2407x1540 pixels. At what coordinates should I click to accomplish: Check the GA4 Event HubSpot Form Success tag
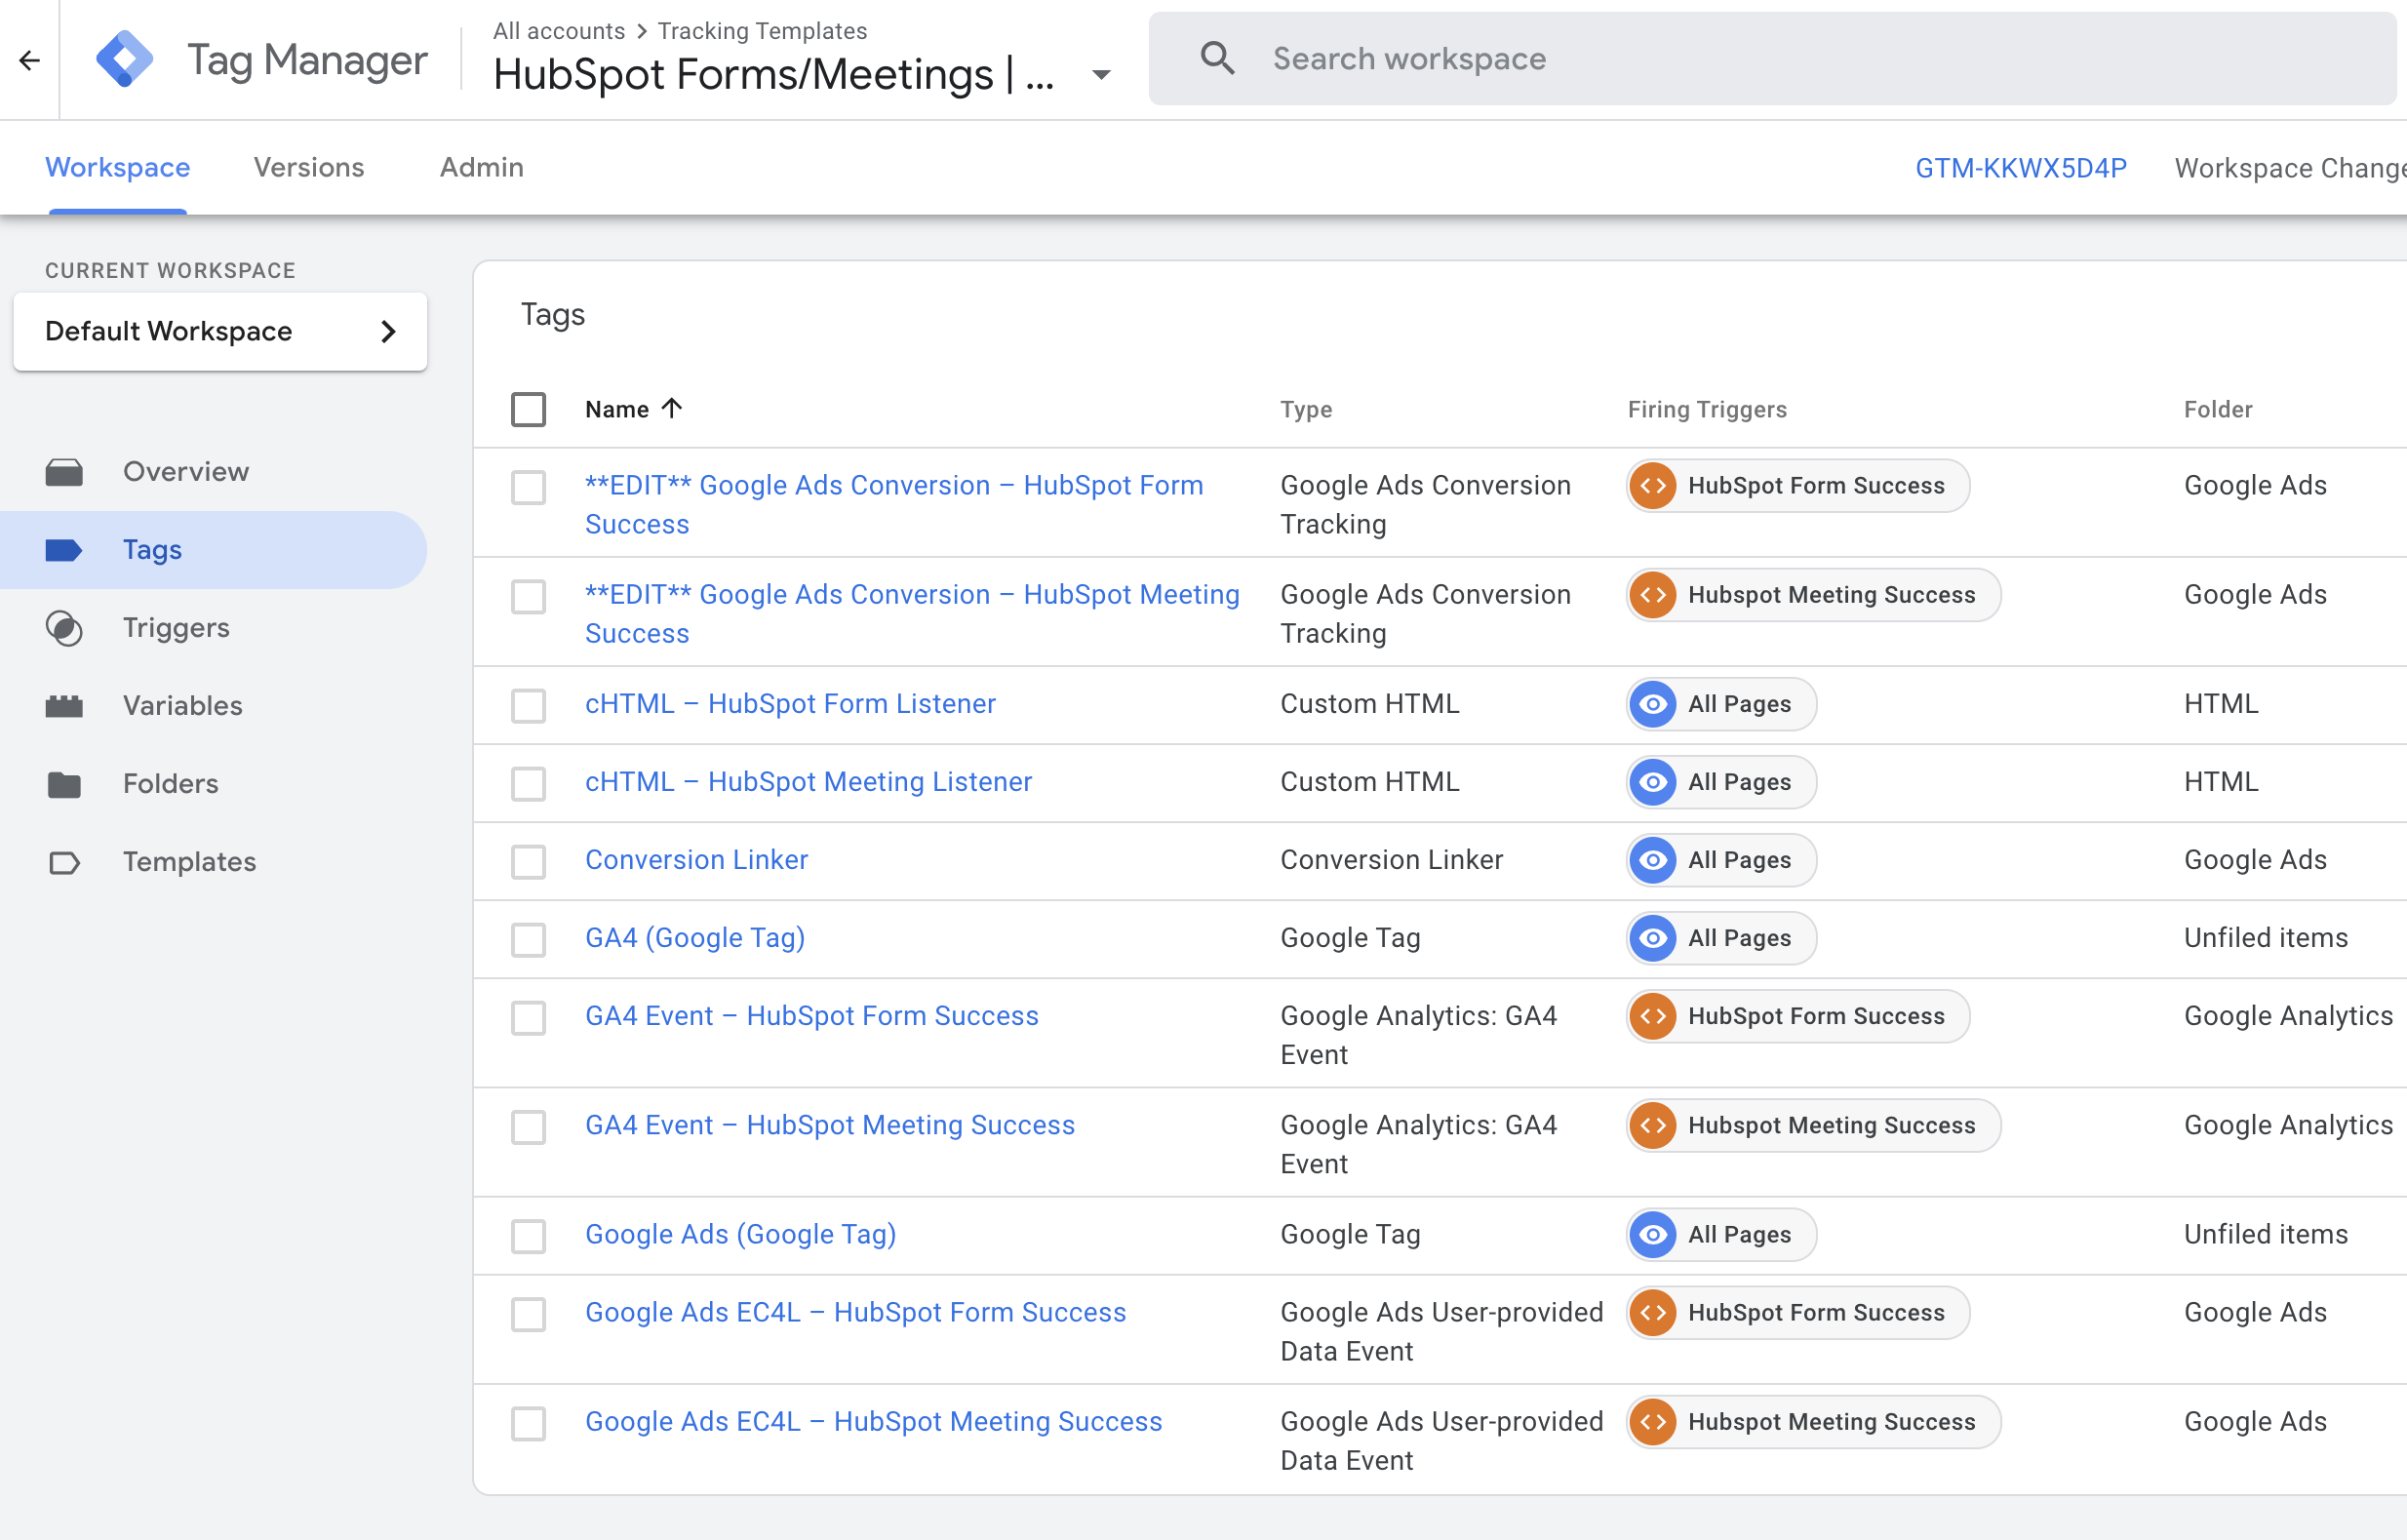coord(528,1018)
